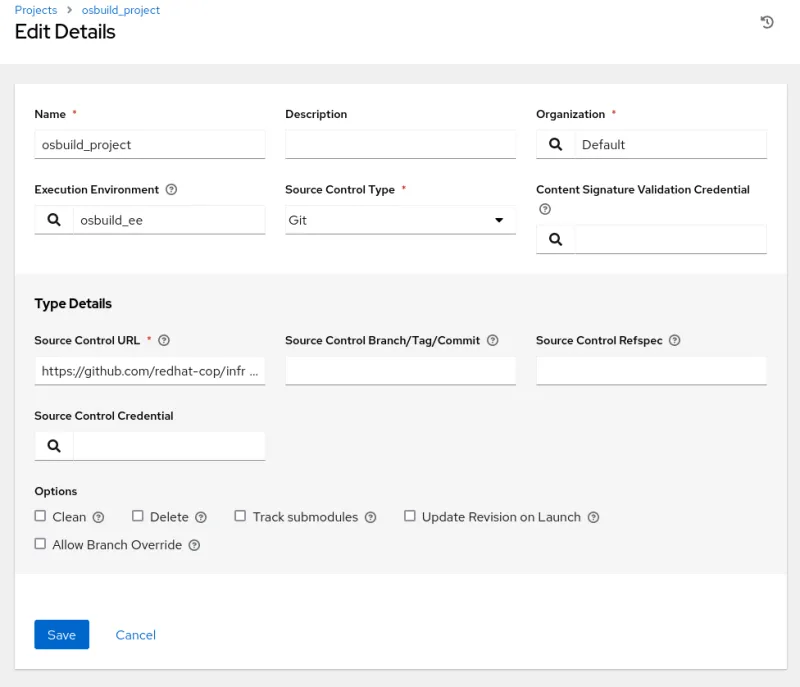800x687 pixels.
Task: Click the Organization lookup search icon
Action: 555,144
